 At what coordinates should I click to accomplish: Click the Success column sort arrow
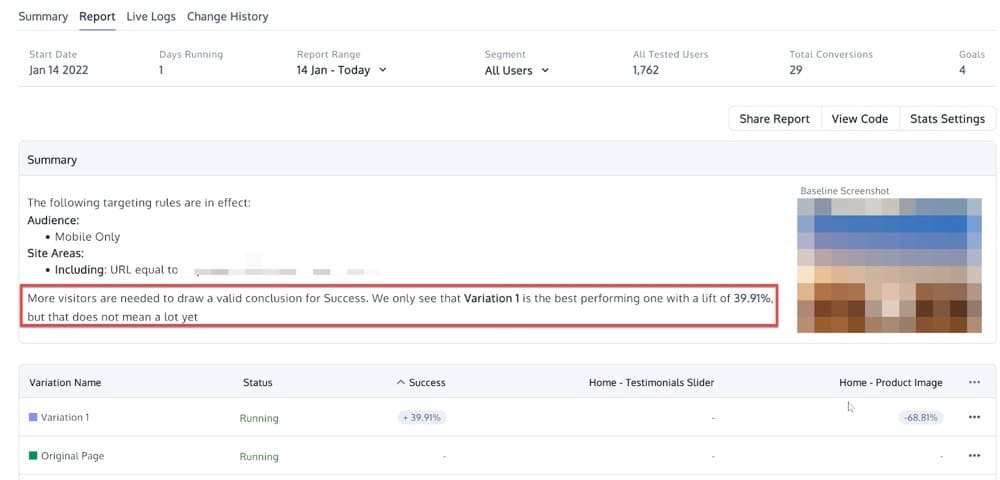(x=401, y=383)
